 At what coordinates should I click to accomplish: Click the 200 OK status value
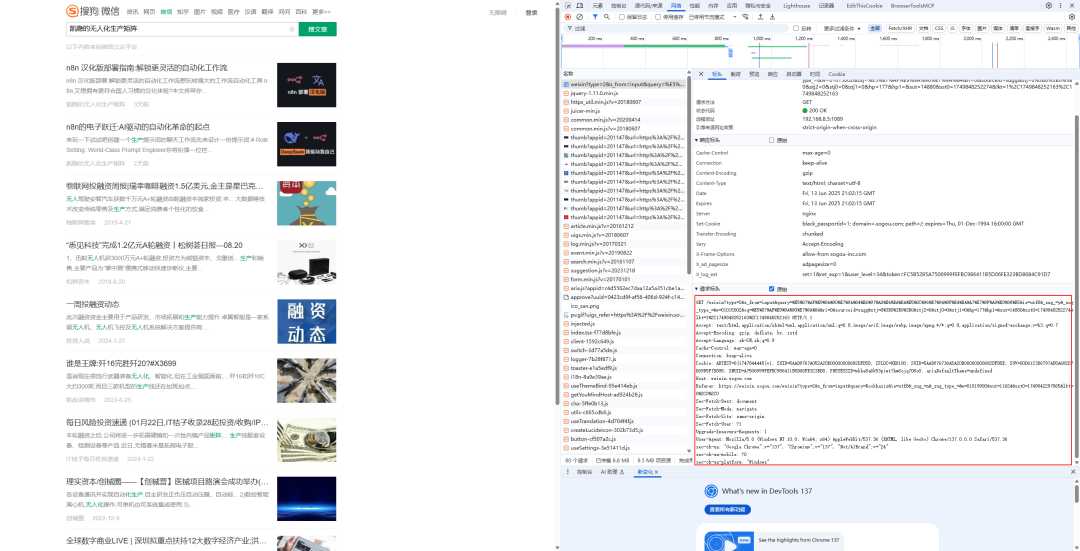coord(816,110)
